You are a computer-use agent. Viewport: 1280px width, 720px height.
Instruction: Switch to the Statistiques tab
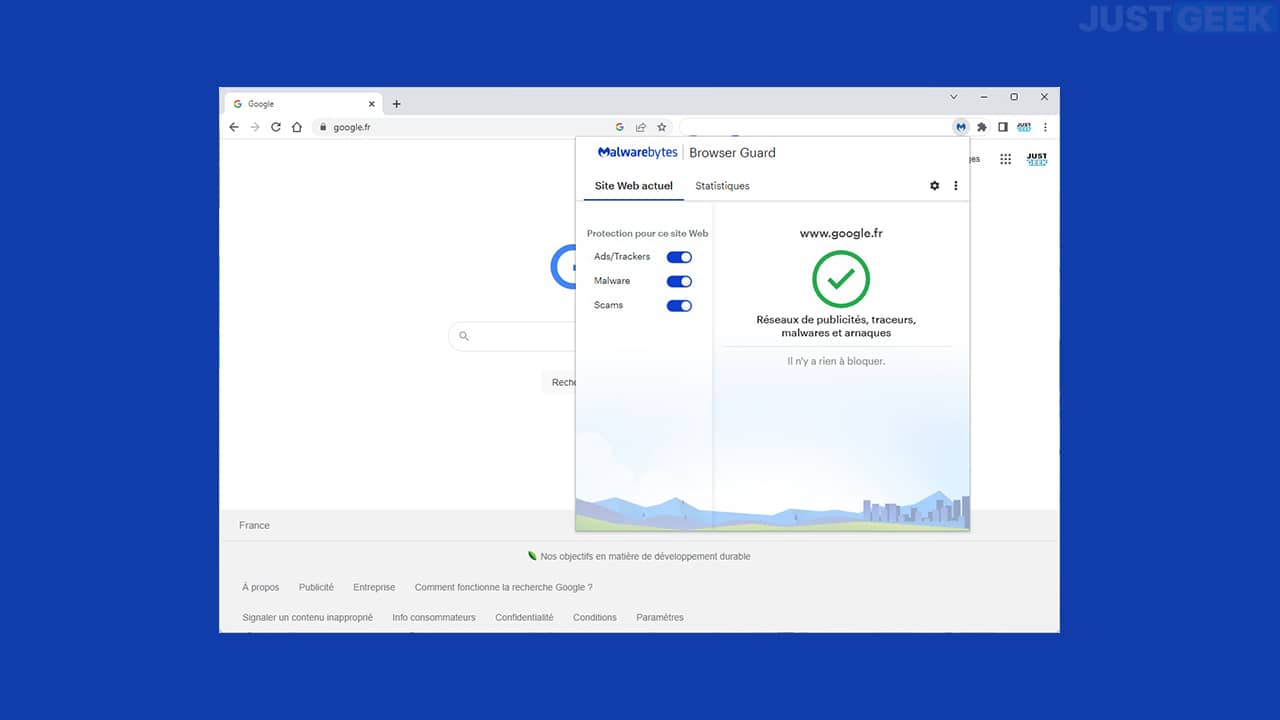[722, 186]
